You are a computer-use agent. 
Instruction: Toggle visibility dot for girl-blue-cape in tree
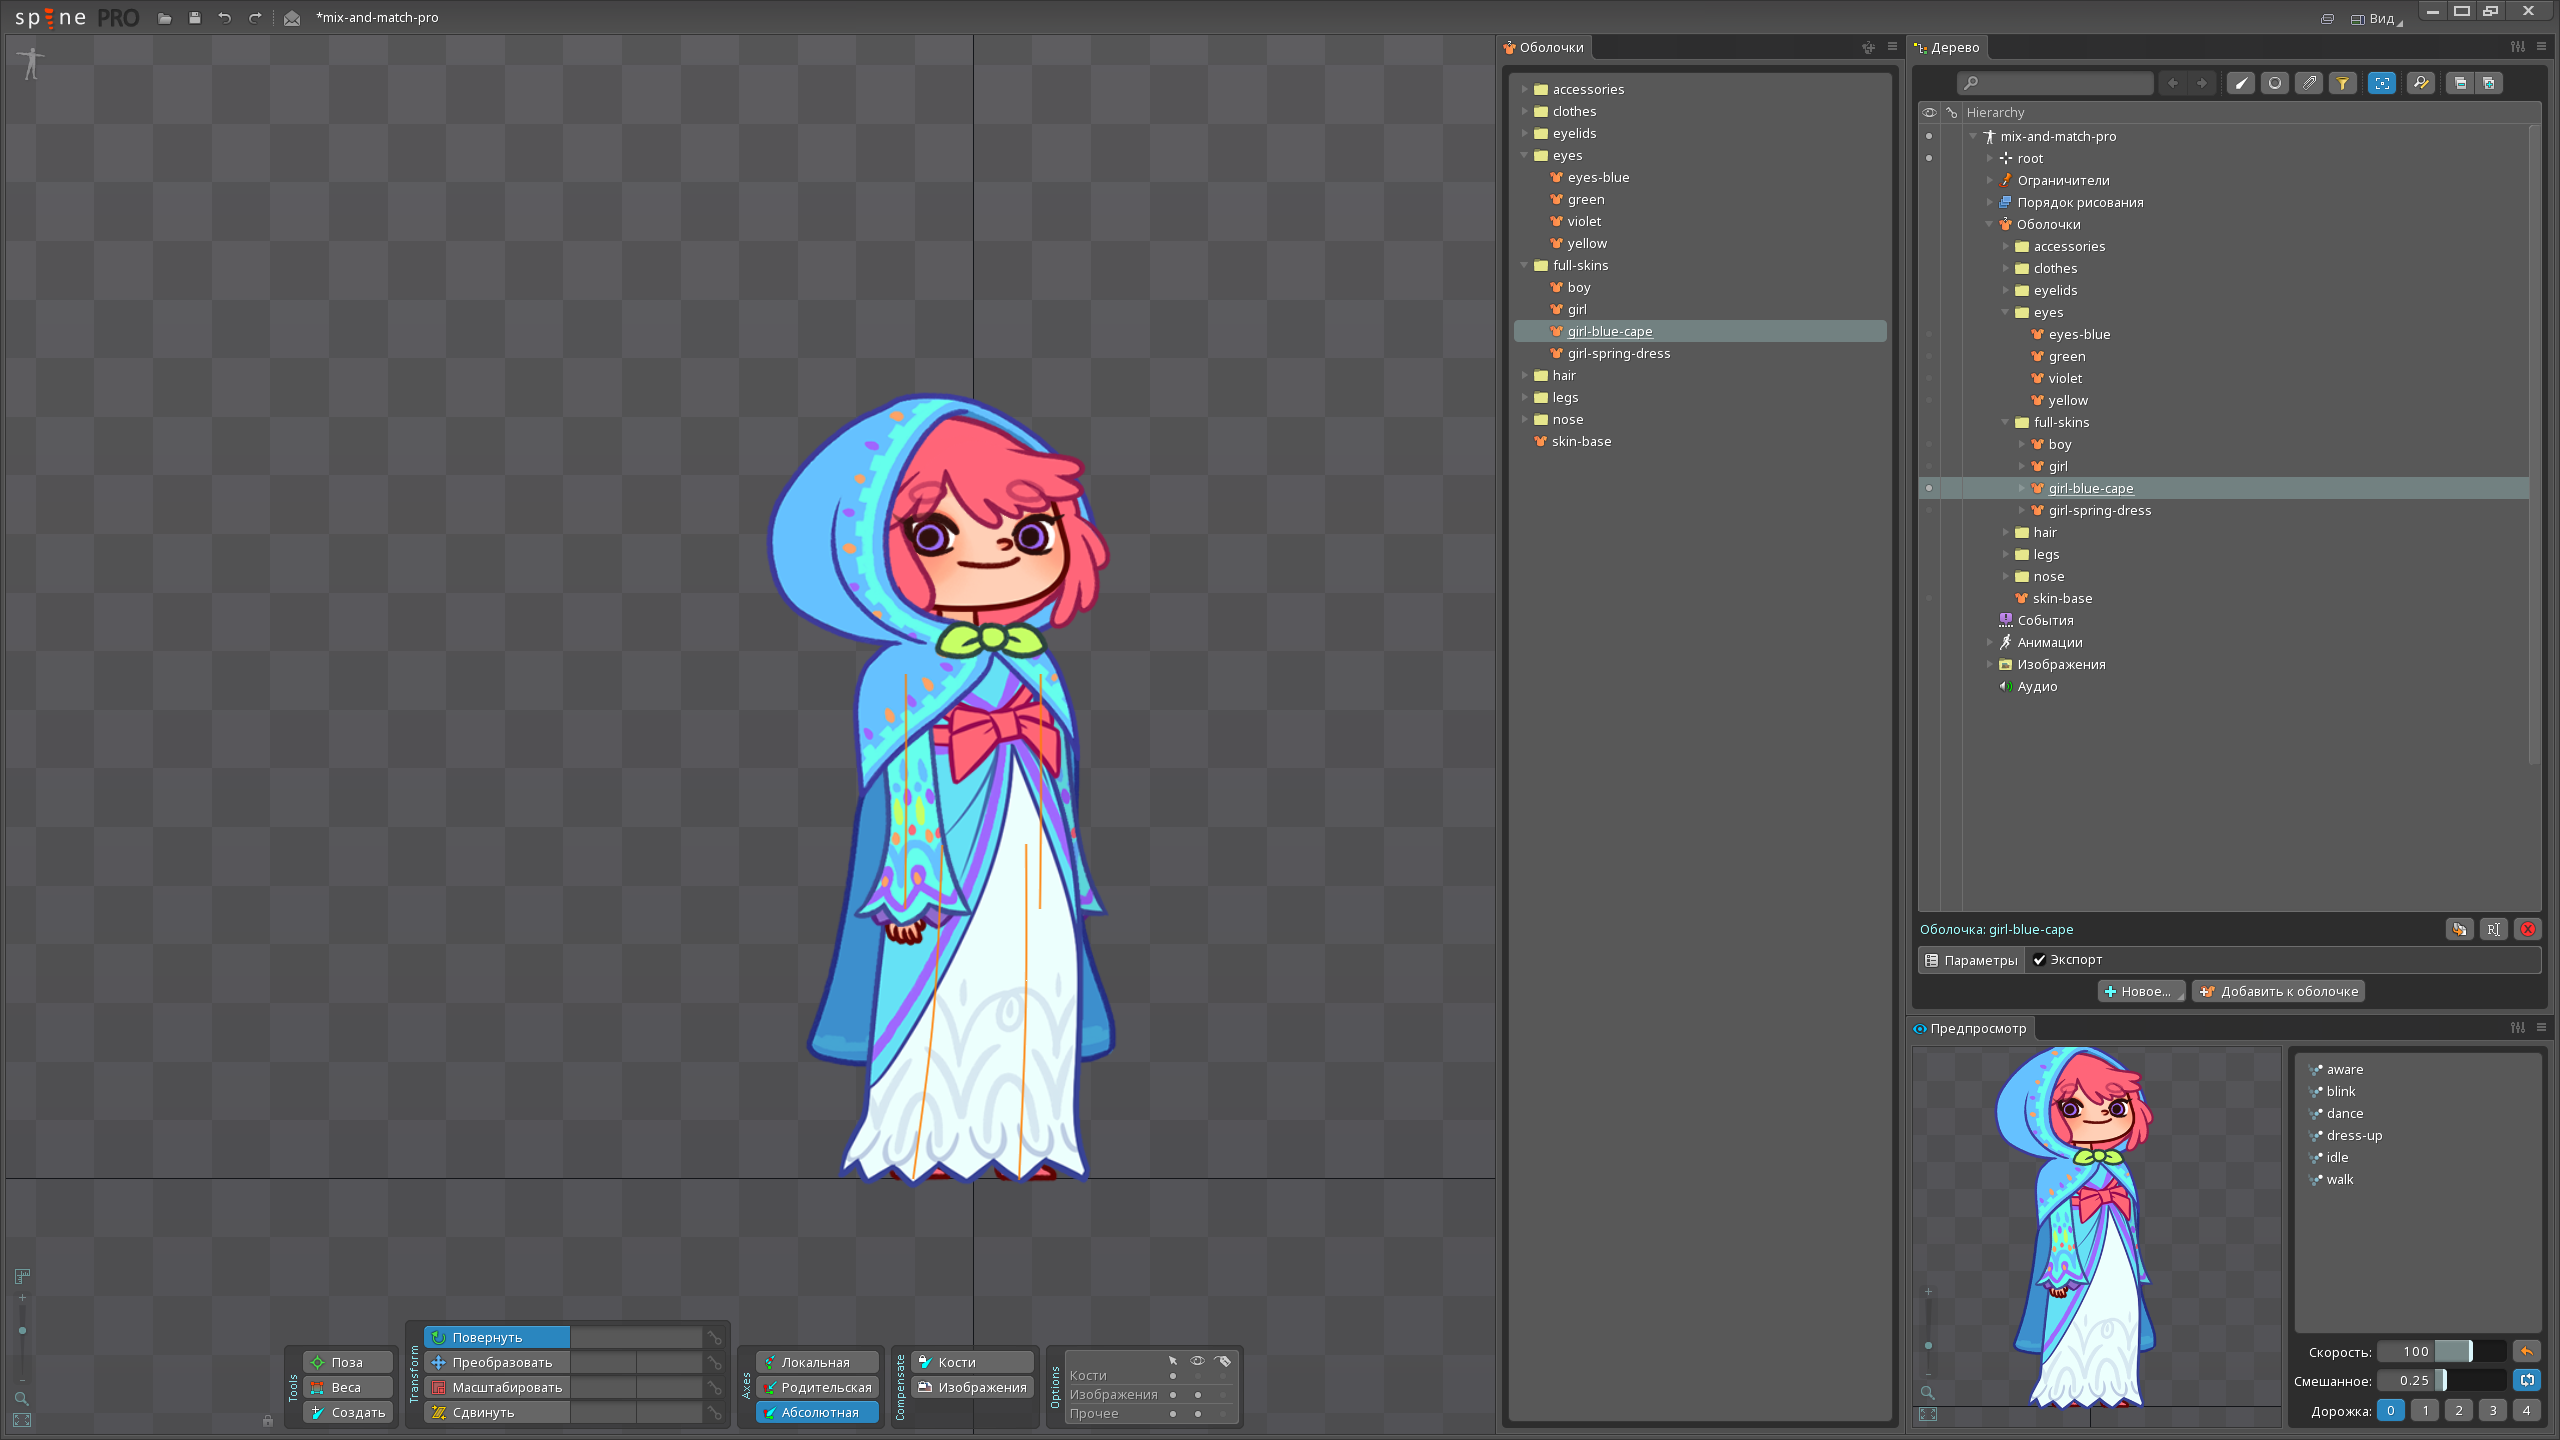pyautogui.click(x=1929, y=488)
